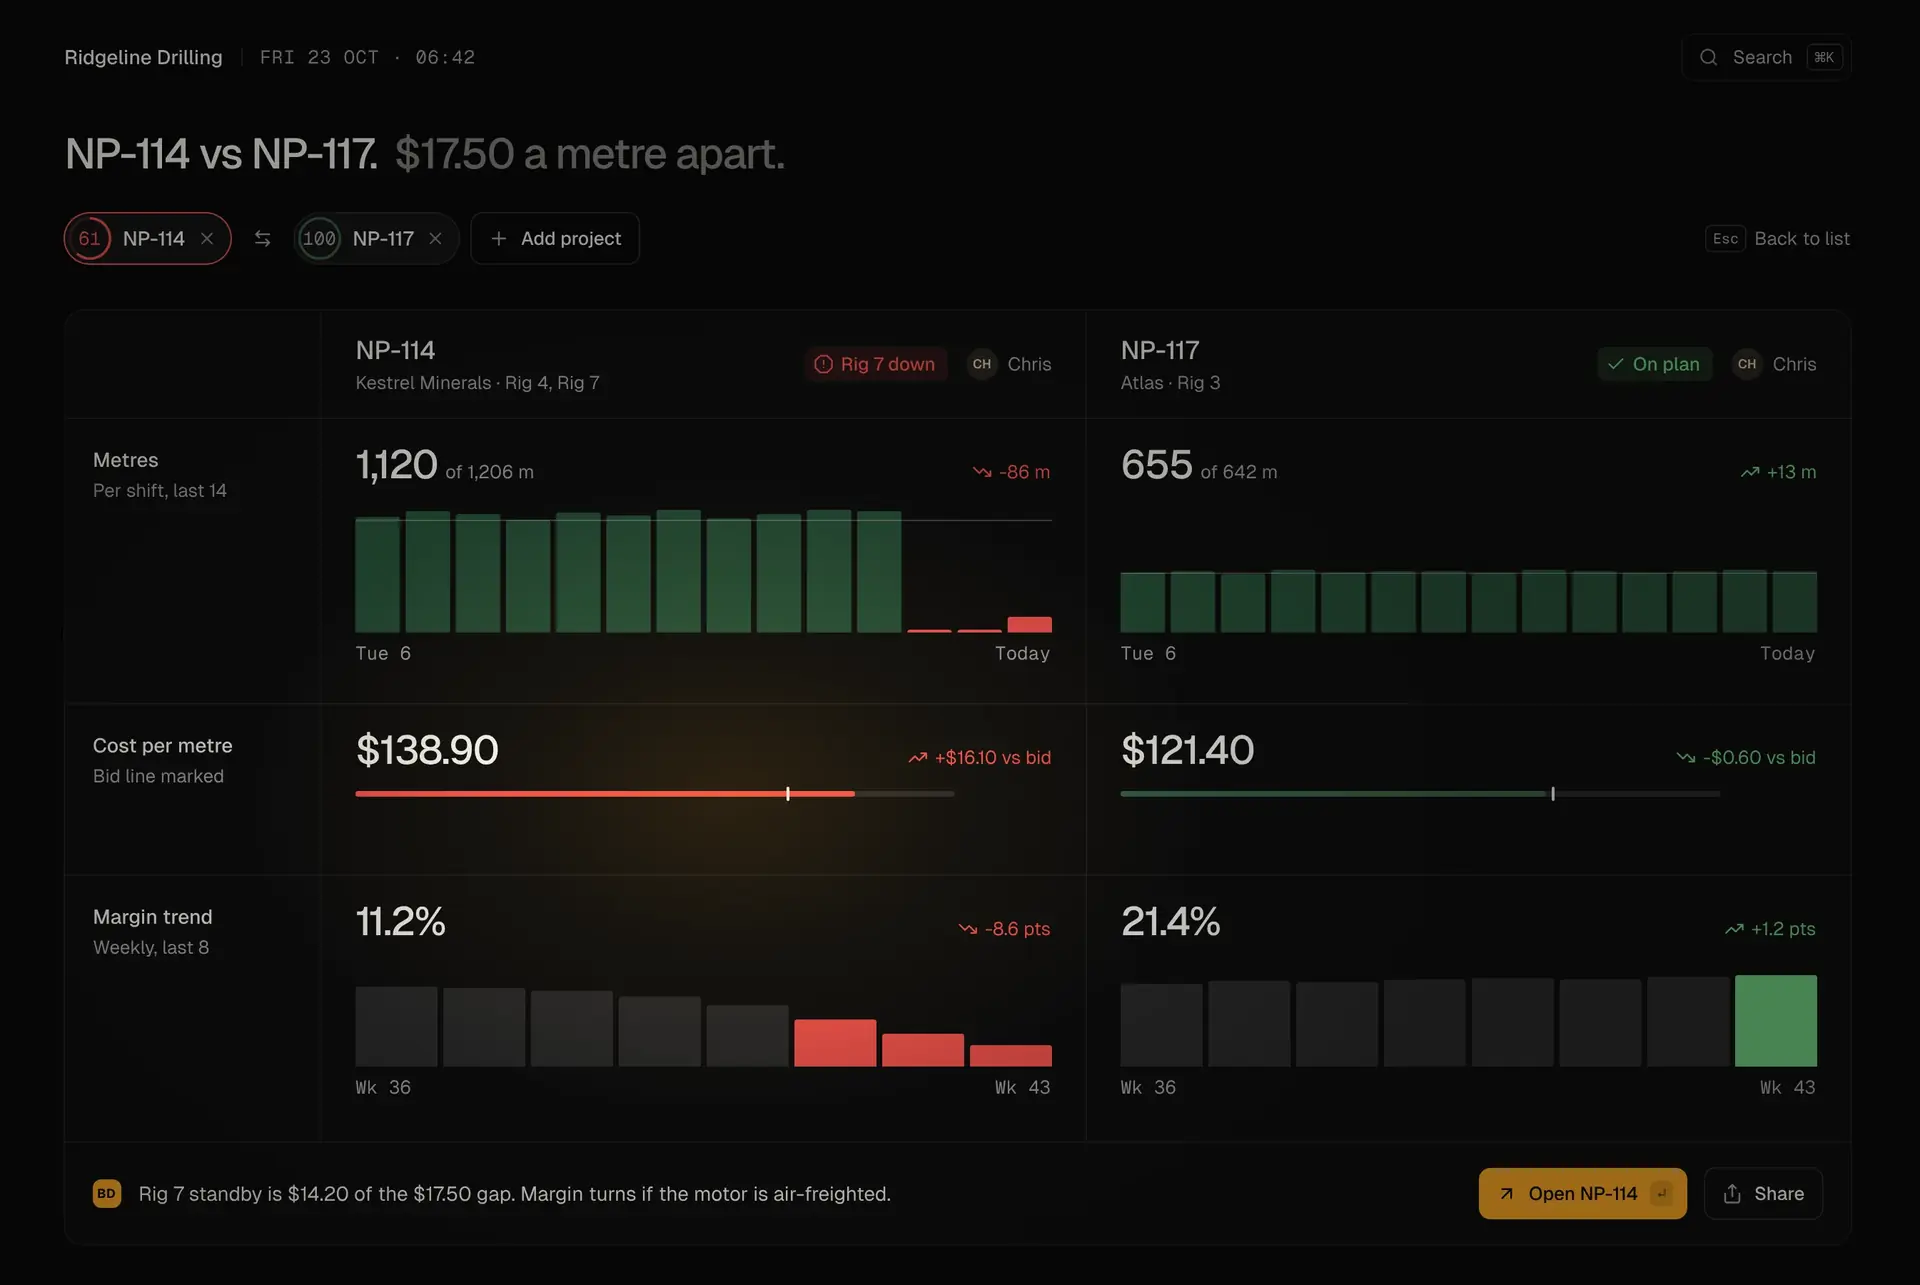Image resolution: width=1920 pixels, height=1285 pixels.
Task: Click the NP-117 cost per metre bar
Action: (x=1420, y=794)
